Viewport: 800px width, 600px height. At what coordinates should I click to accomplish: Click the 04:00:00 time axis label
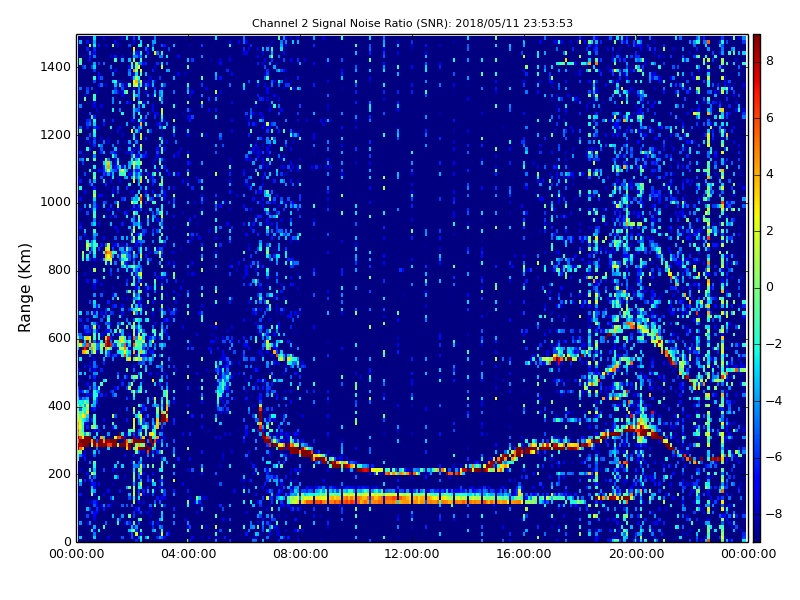pyautogui.click(x=188, y=554)
